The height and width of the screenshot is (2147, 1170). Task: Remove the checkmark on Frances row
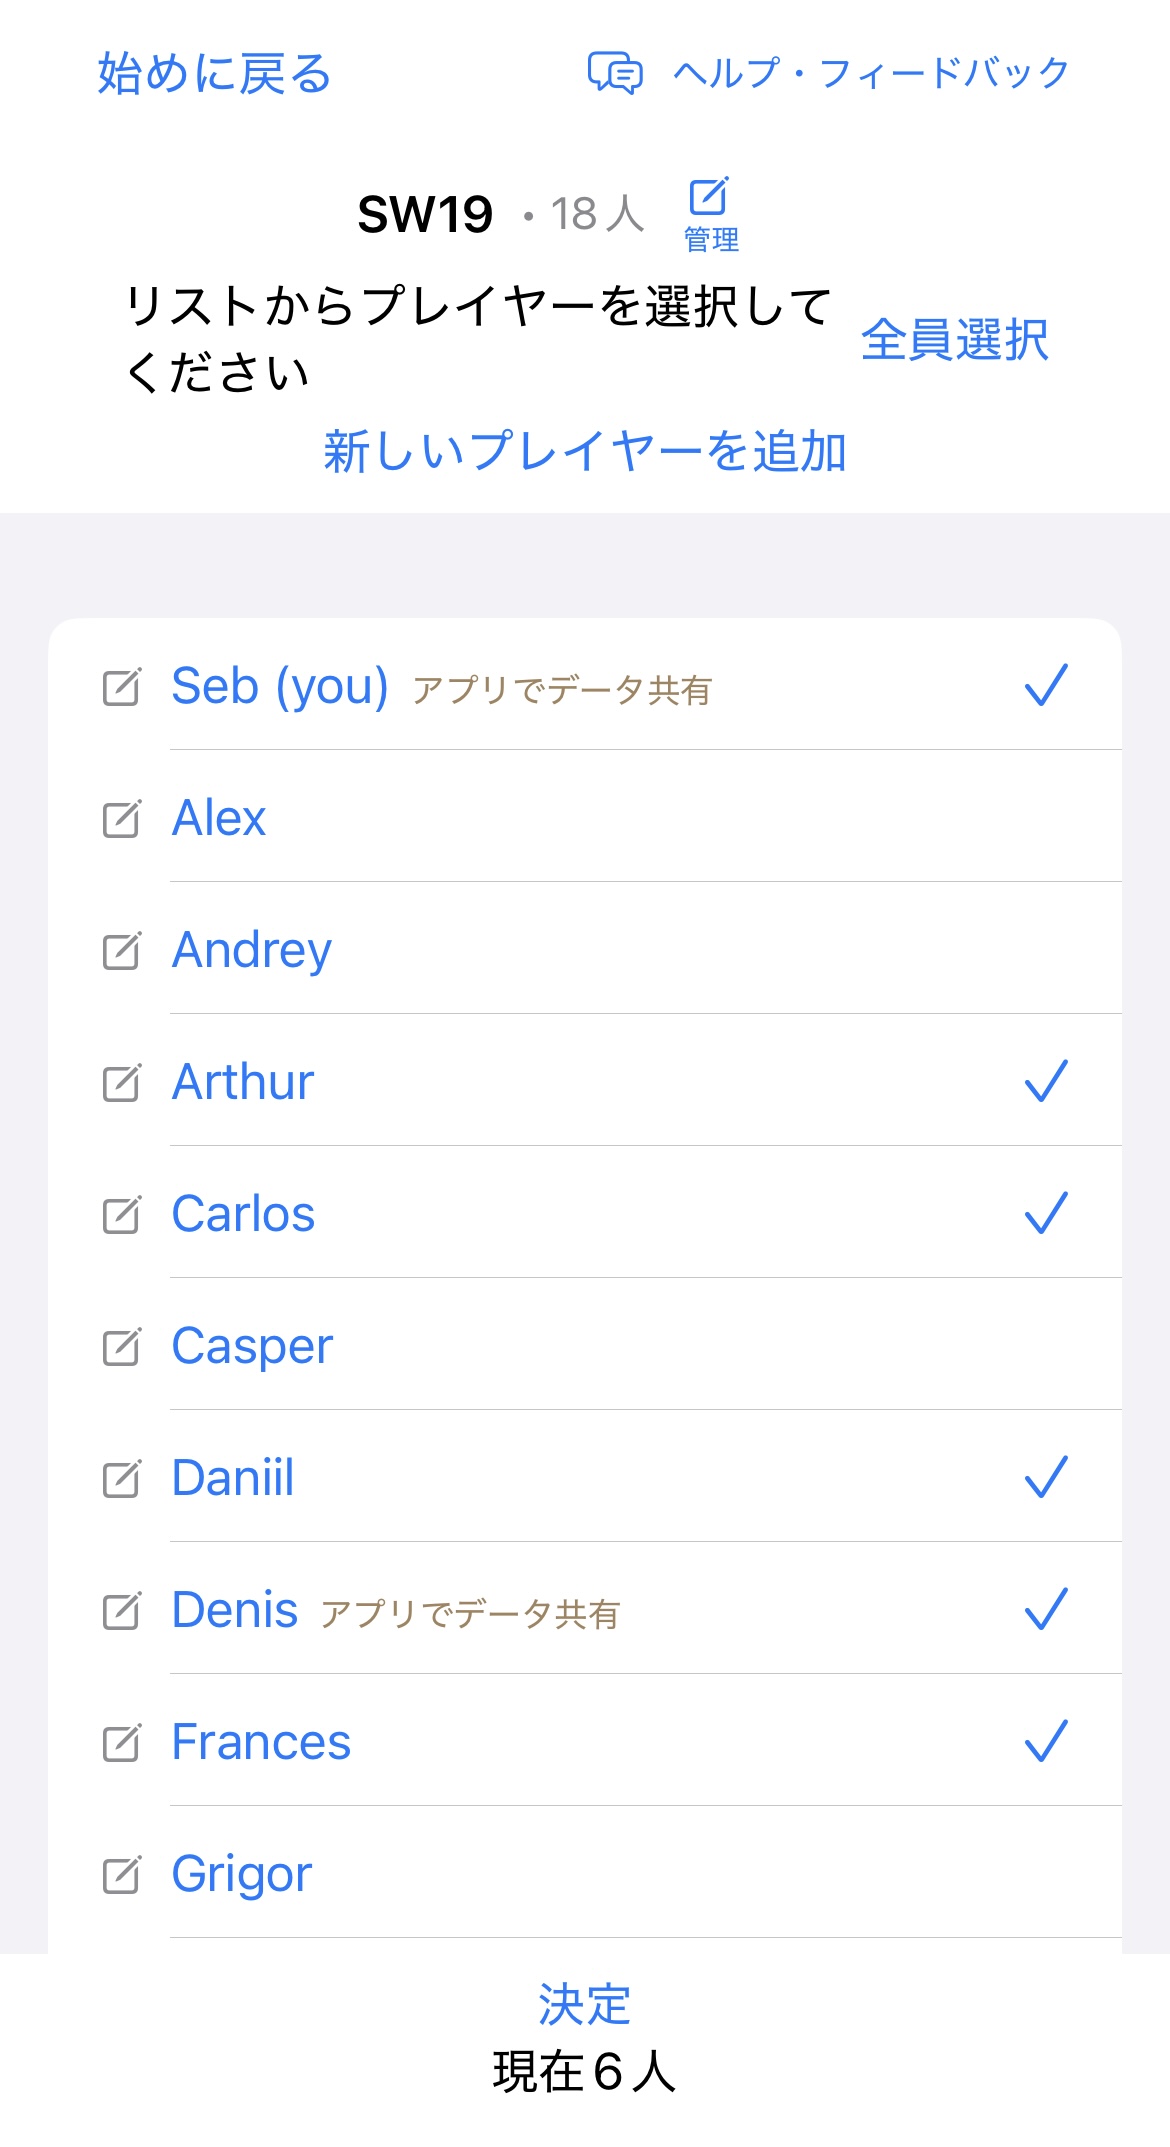[x=1046, y=1741]
